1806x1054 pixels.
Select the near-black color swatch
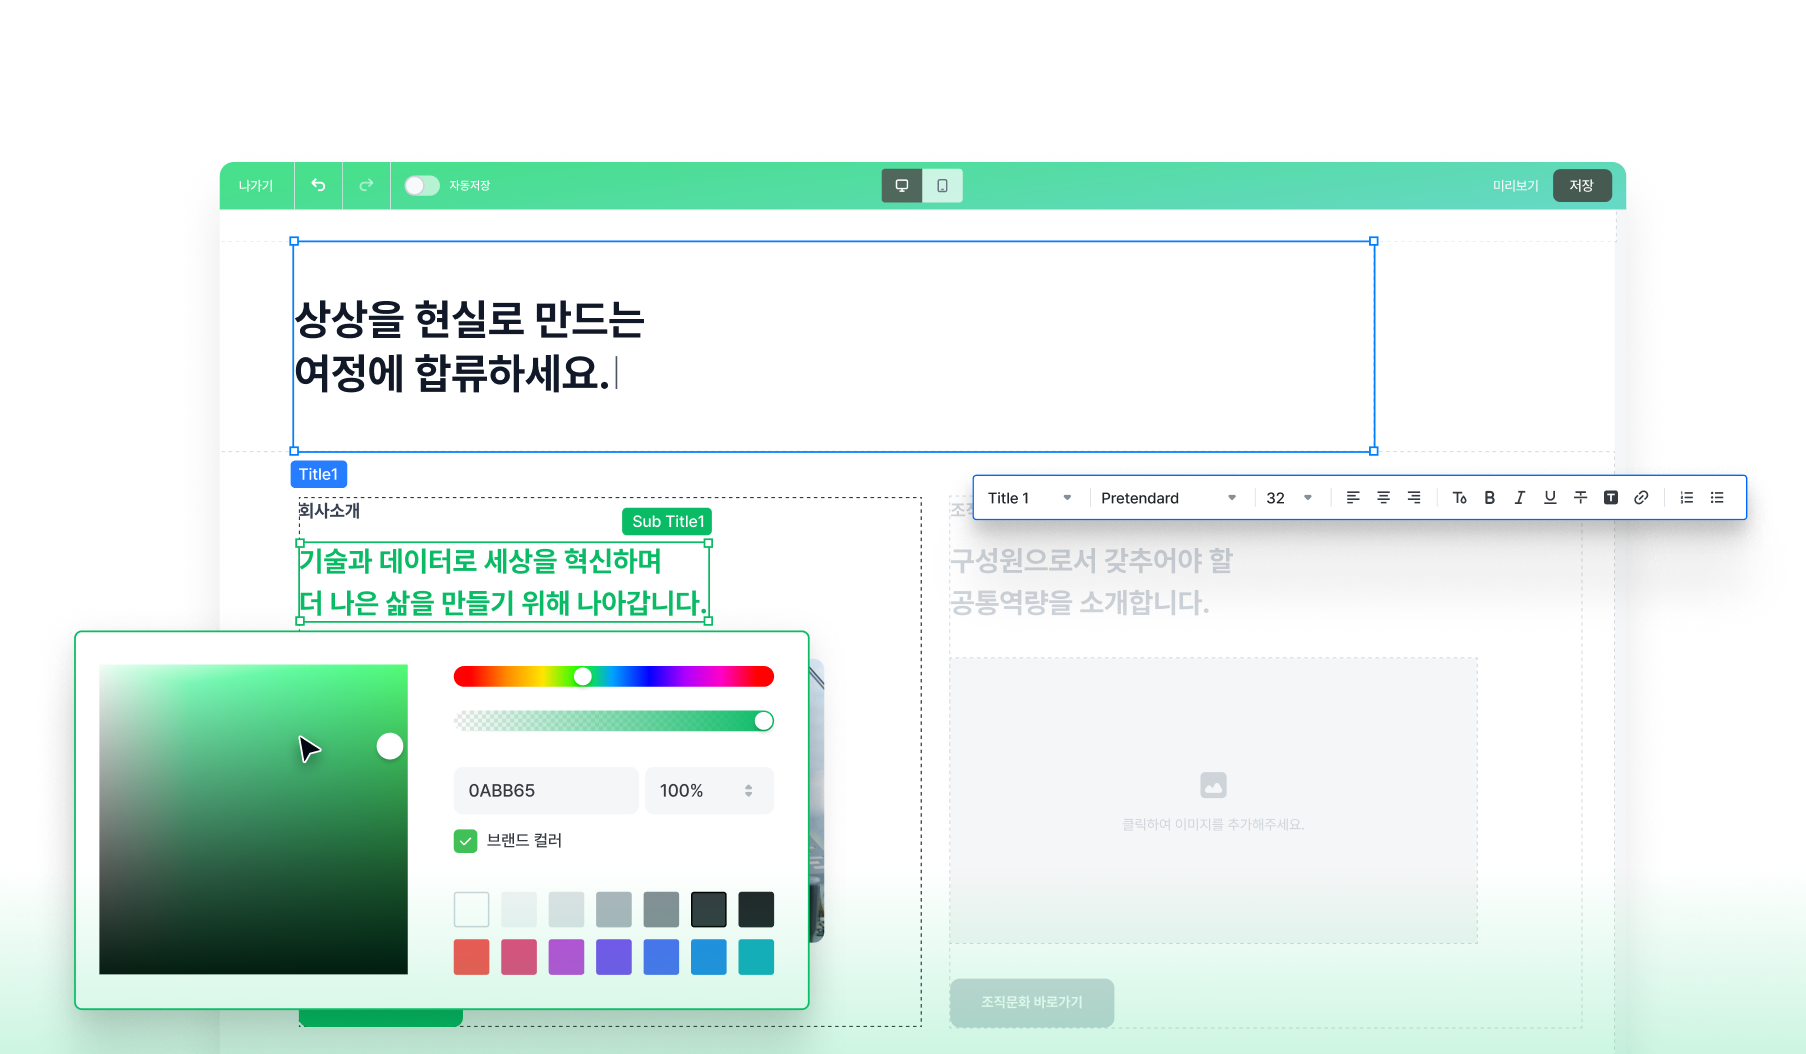(756, 910)
